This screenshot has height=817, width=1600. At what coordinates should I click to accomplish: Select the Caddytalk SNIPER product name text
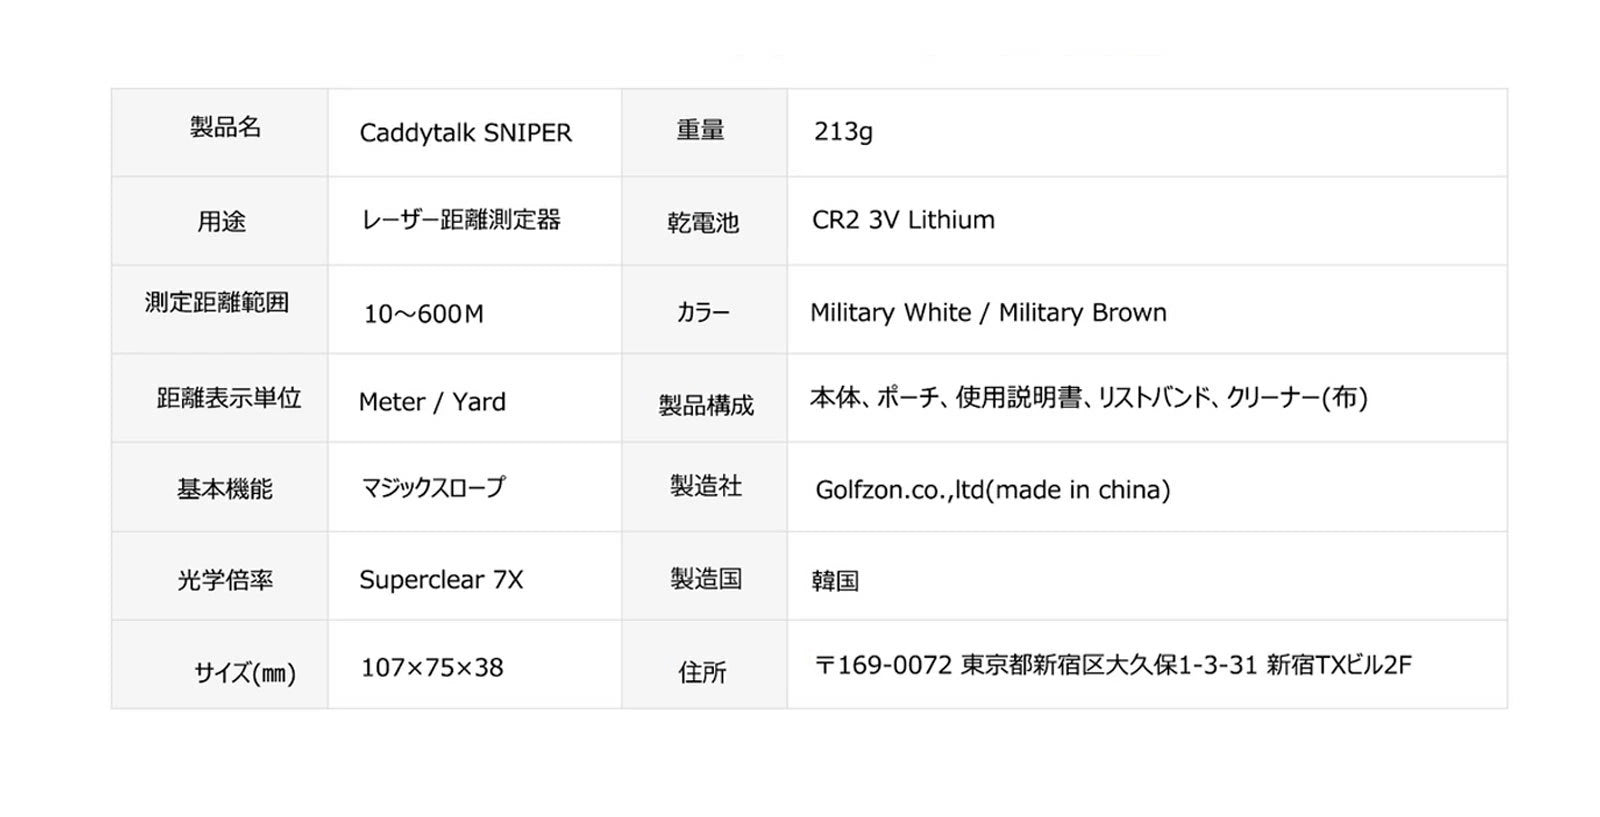465,133
